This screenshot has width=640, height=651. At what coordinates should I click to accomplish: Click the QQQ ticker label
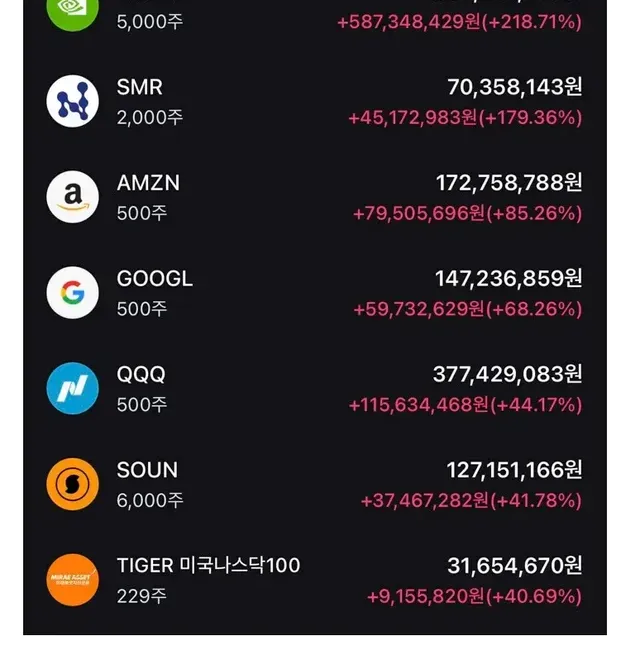click(x=141, y=375)
